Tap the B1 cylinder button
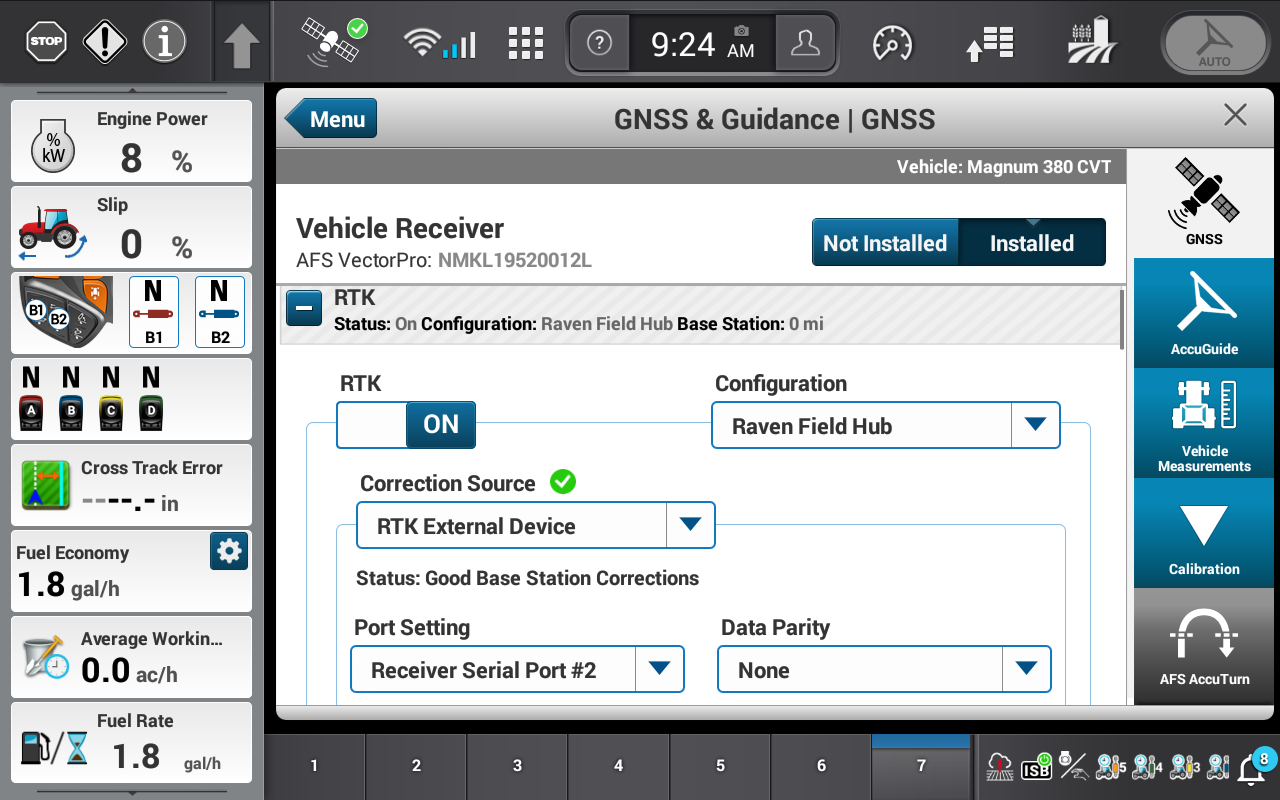Screen dimensions: 1280x800 tap(154, 312)
